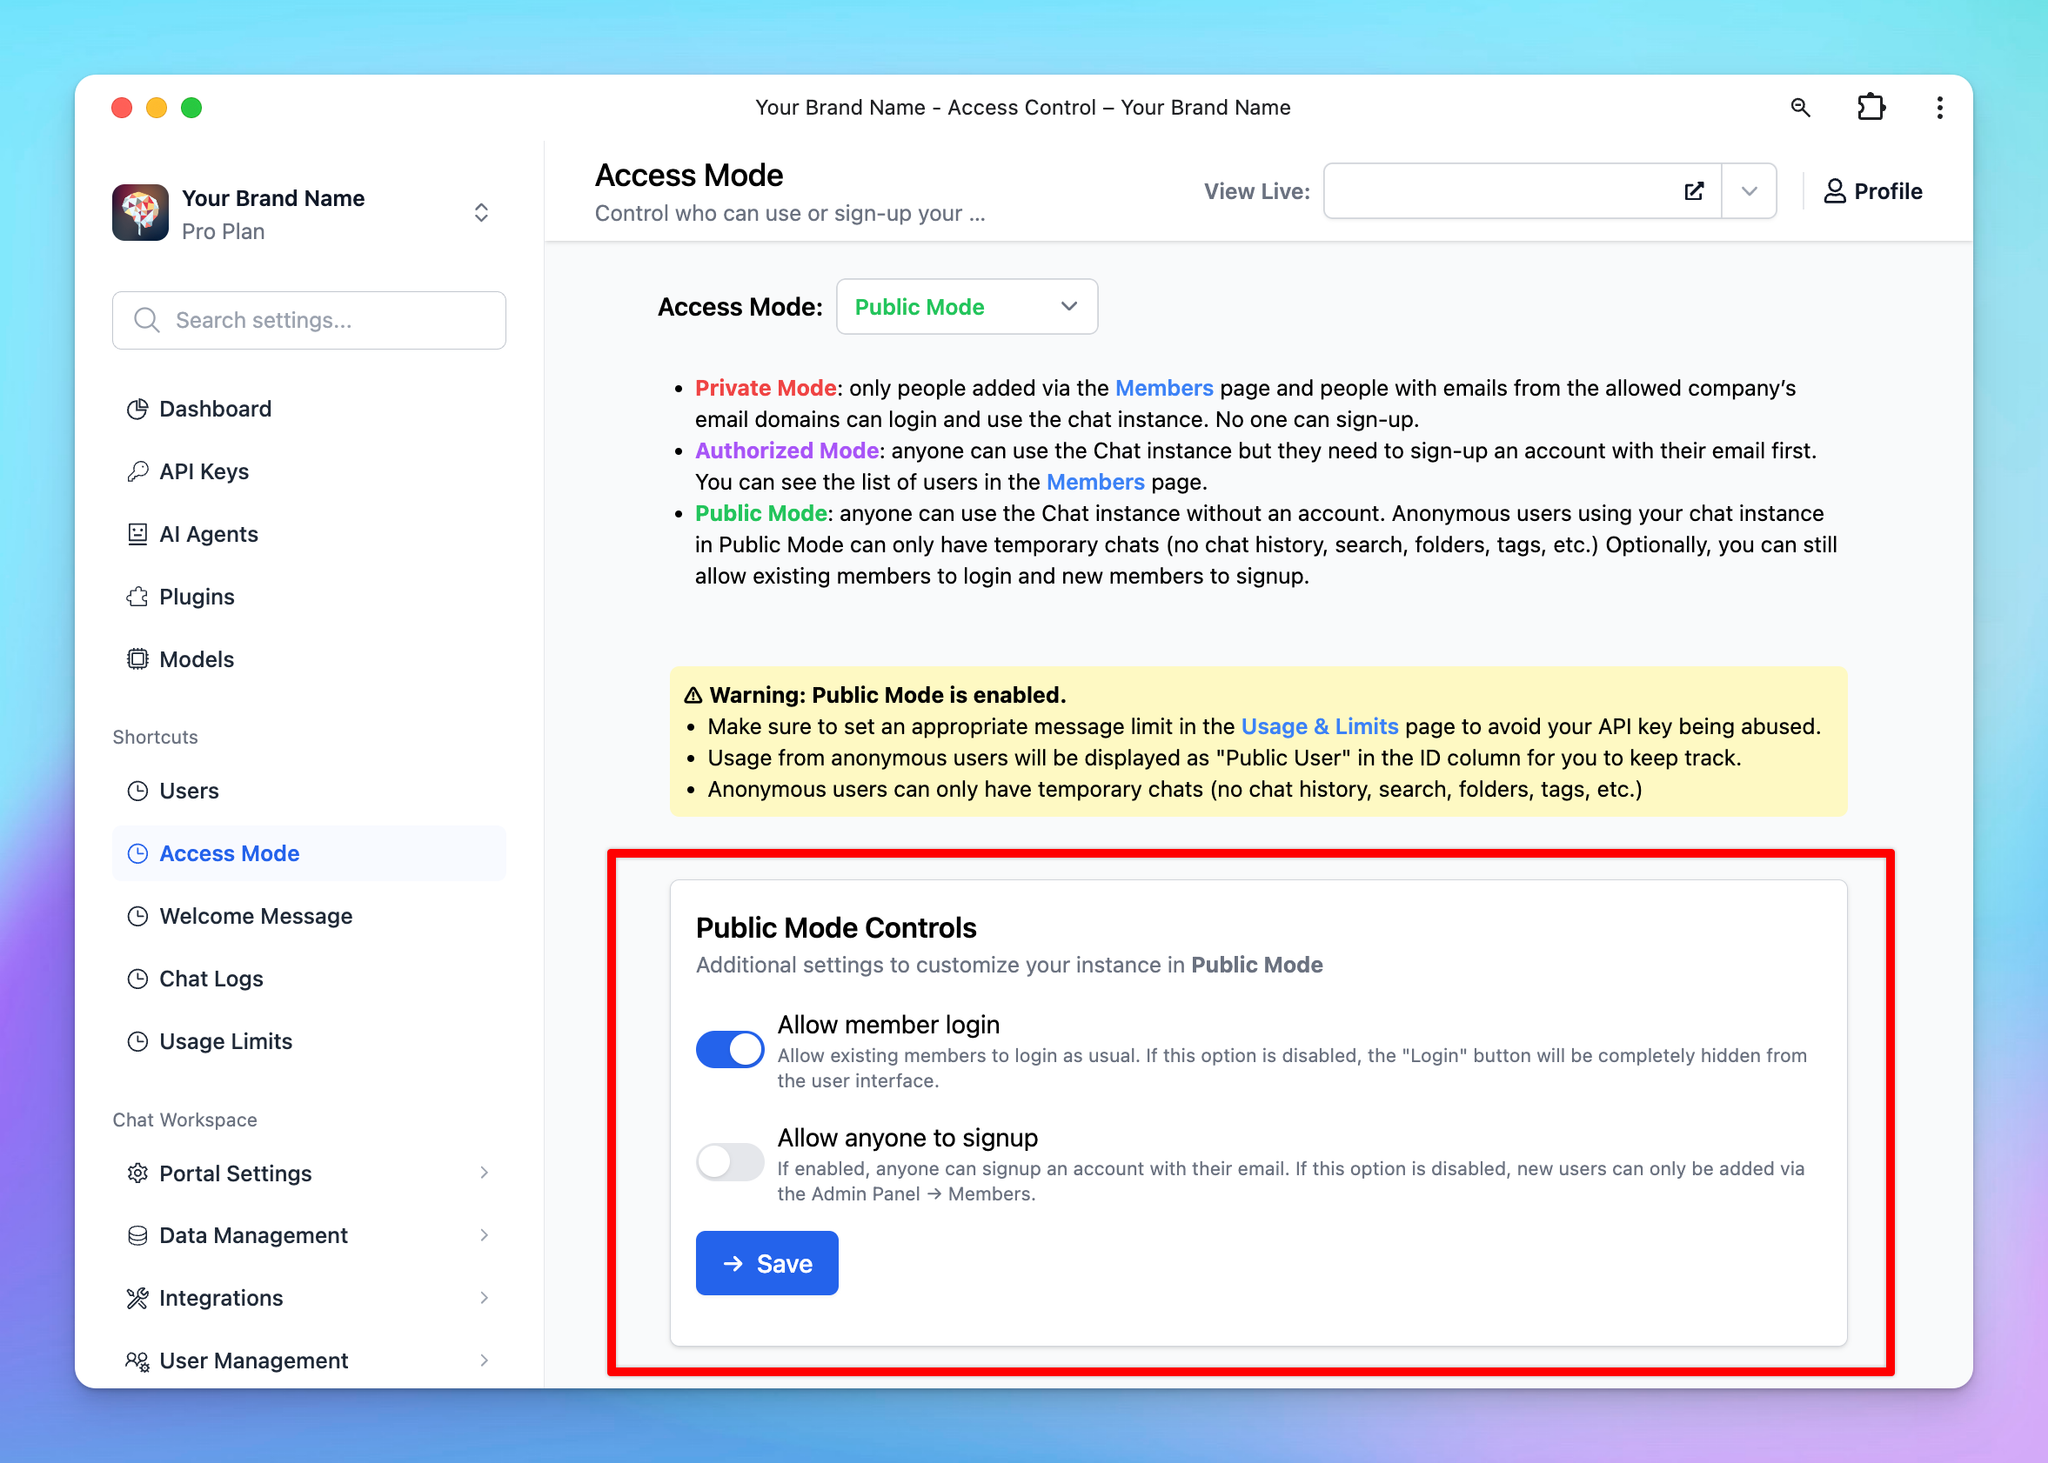Click the User Management people icon

point(138,1361)
